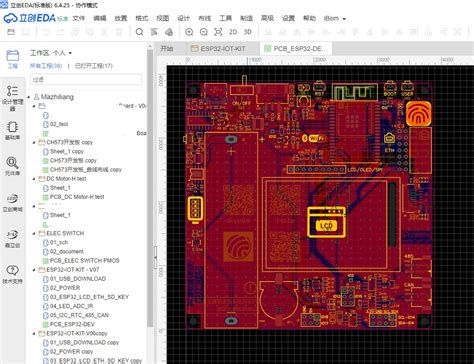The image size is (474, 364).
Task: Click the project filter input field
Action: click(x=86, y=79)
